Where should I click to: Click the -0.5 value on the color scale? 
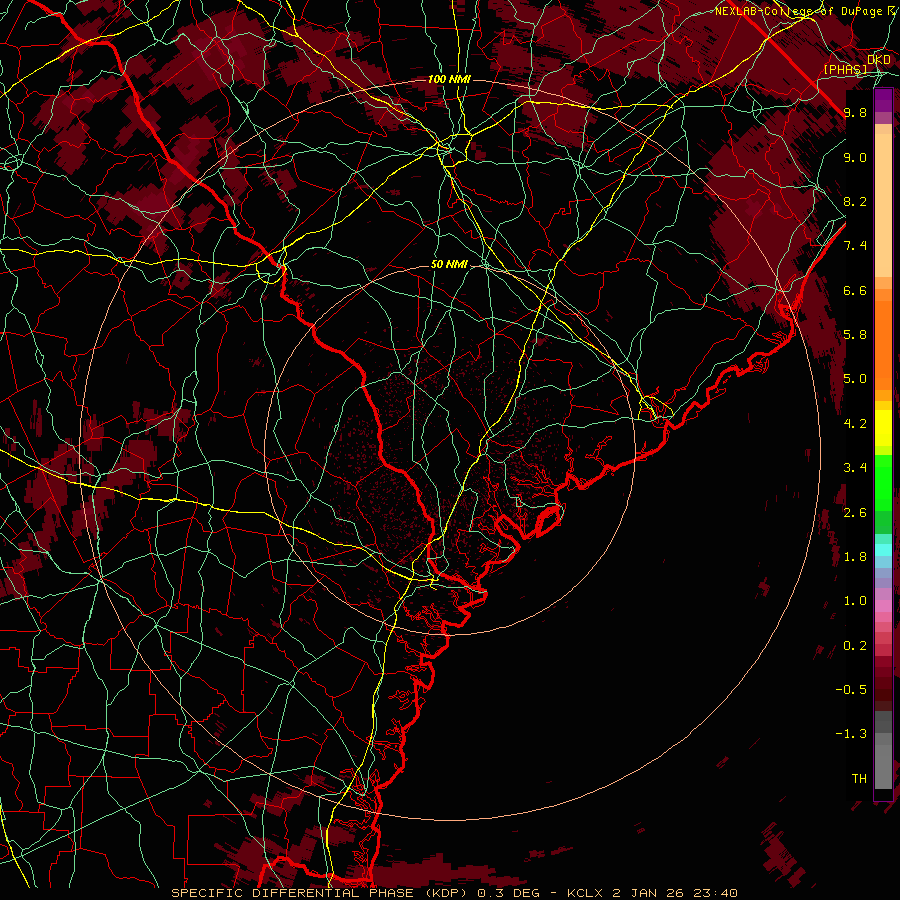[x=851, y=690]
